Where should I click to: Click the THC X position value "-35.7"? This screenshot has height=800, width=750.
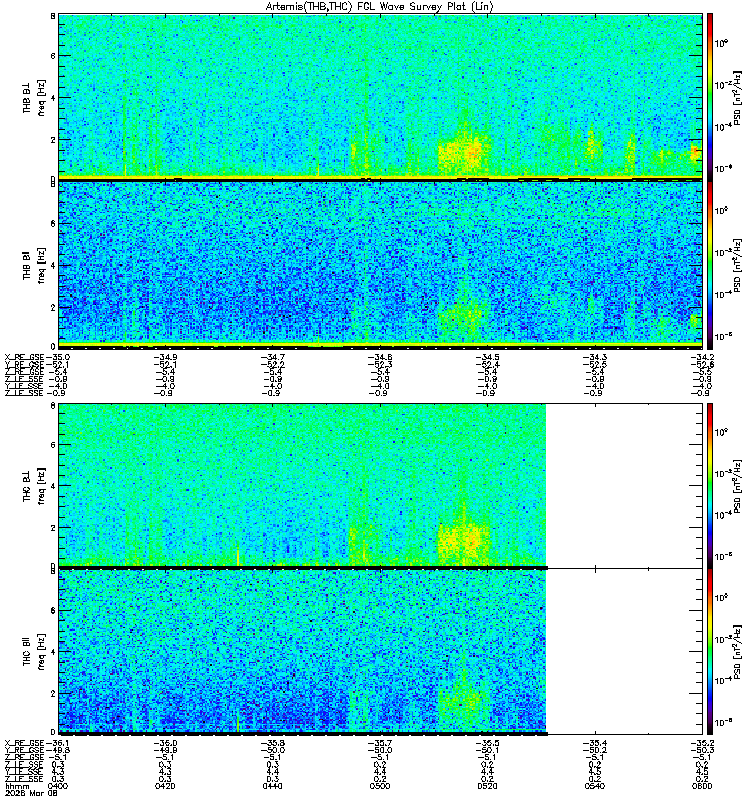pos(380,743)
